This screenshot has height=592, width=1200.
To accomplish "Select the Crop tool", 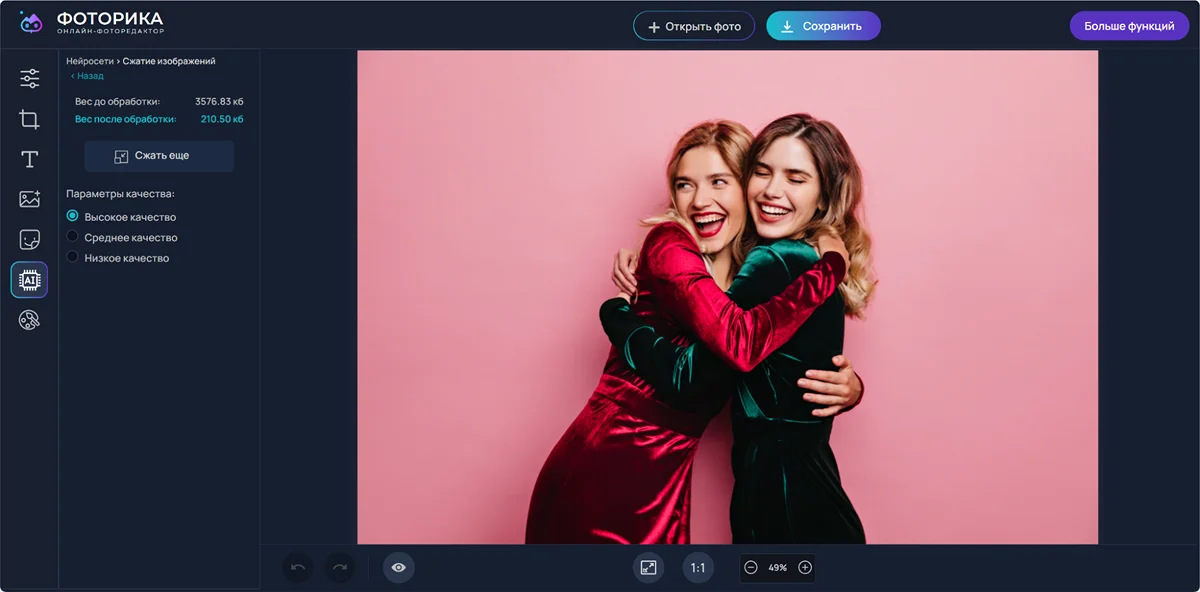I will click(x=29, y=120).
